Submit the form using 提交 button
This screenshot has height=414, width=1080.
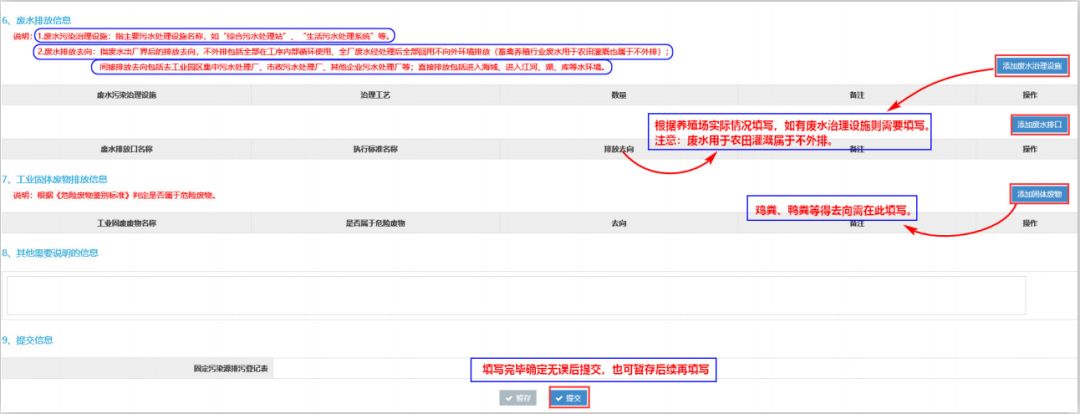click(569, 397)
